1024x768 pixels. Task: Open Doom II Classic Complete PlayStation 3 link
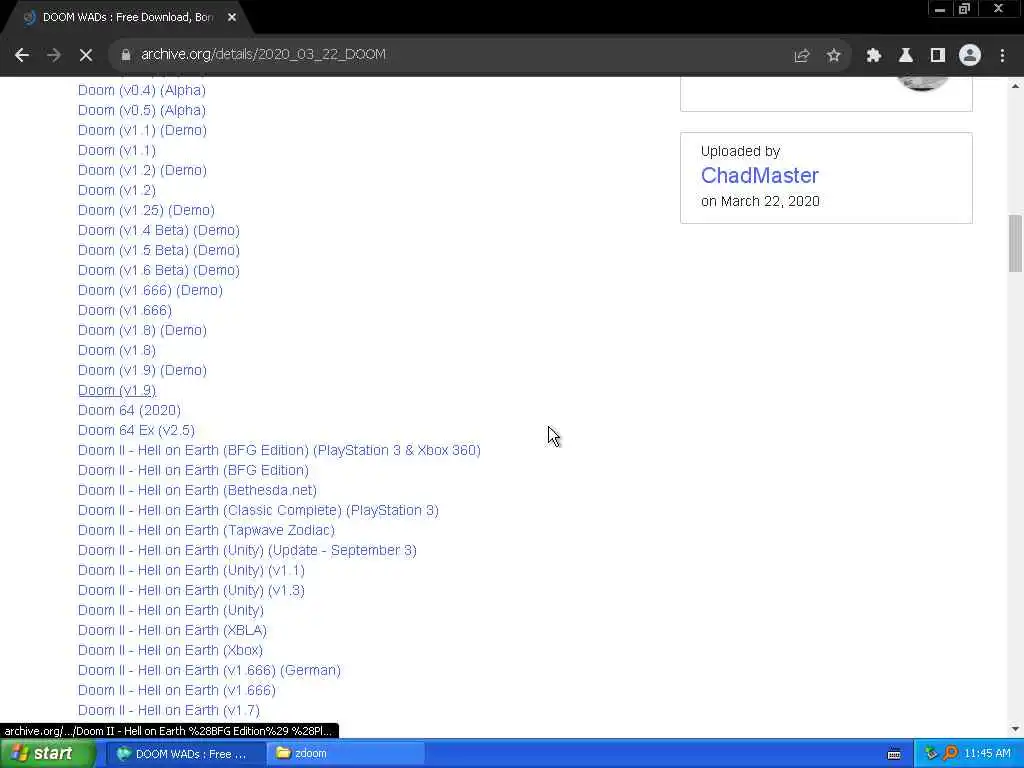coord(259,511)
